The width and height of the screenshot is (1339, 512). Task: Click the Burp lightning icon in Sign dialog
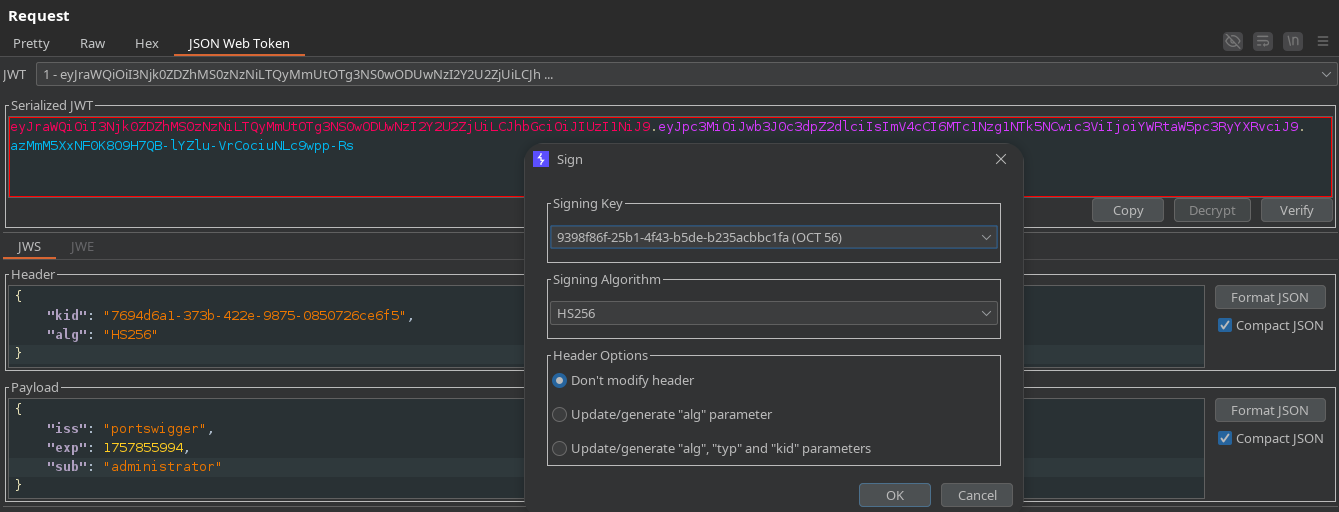541,159
